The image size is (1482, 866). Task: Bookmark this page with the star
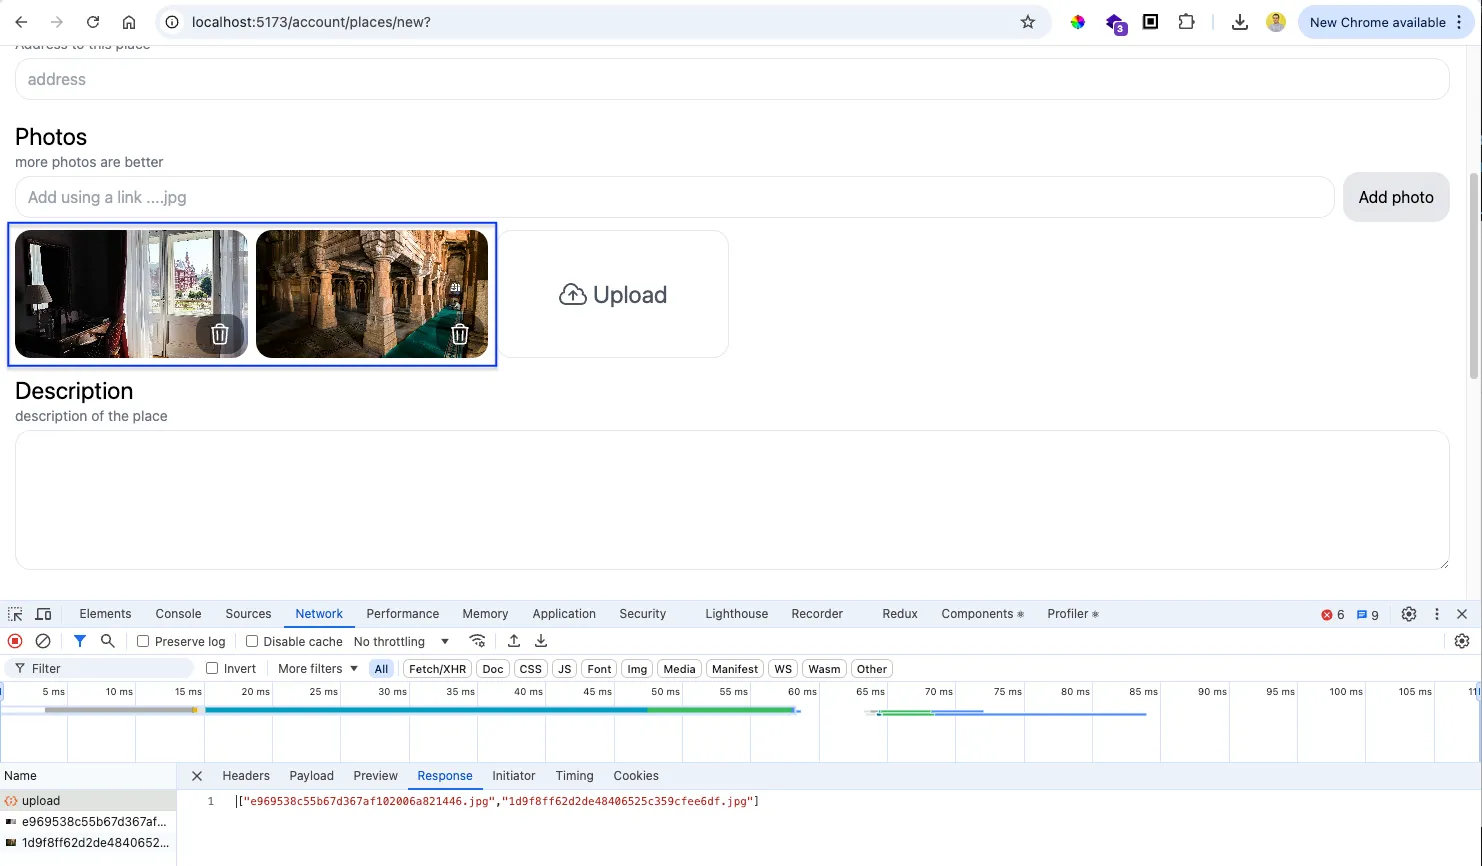pyautogui.click(x=1027, y=22)
